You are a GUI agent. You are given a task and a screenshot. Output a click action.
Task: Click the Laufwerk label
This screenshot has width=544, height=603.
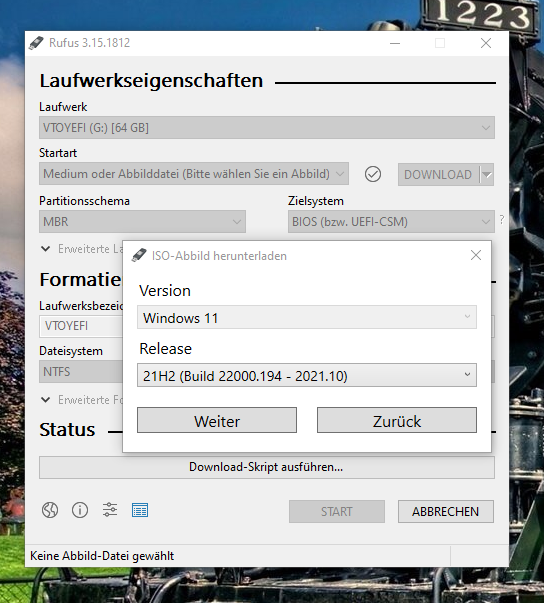click(x=63, y=107)
